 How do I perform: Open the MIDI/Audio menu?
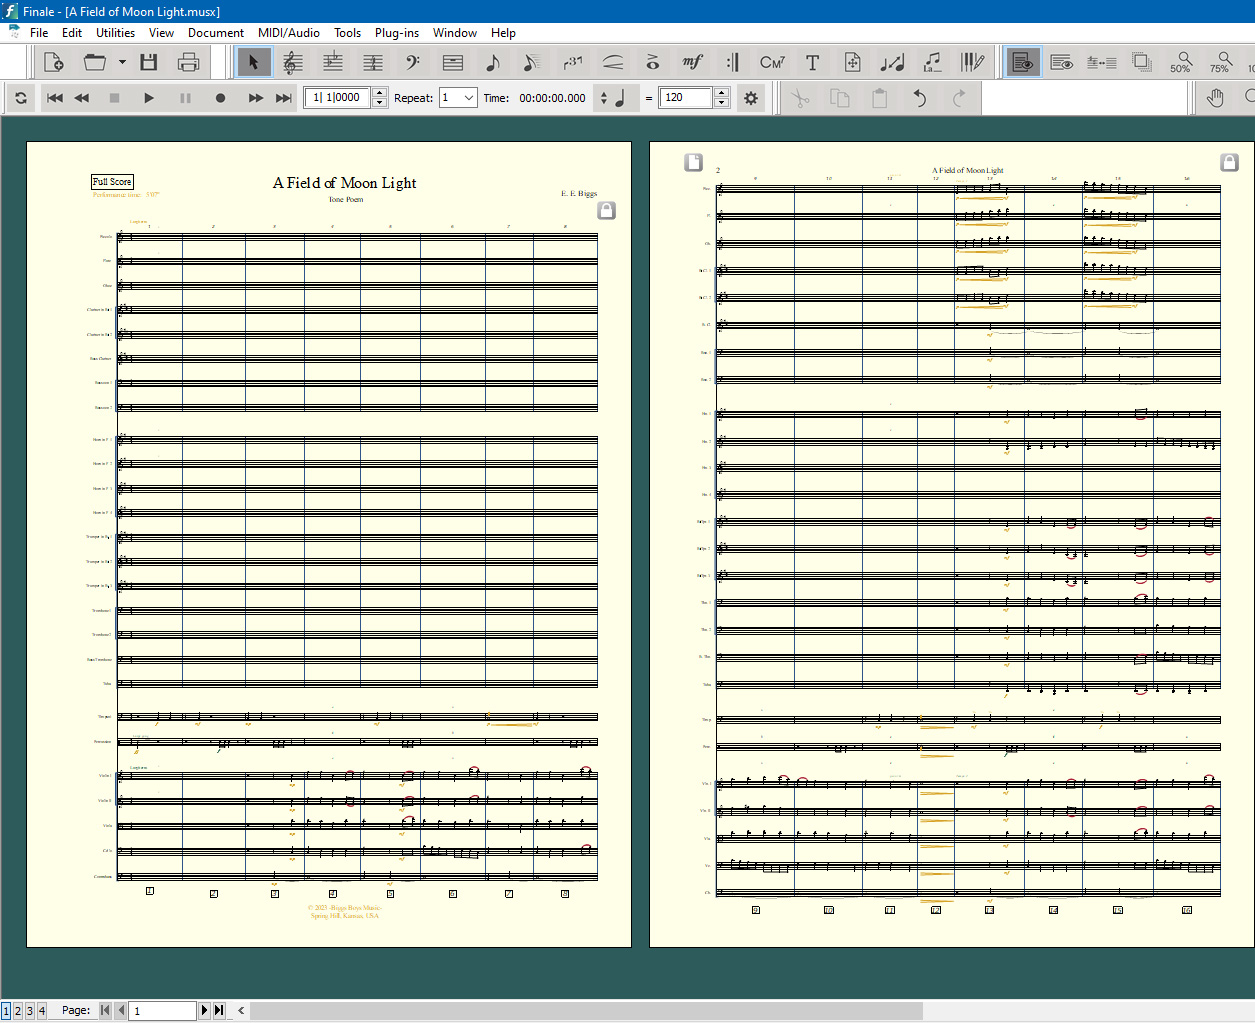[288, 33]
